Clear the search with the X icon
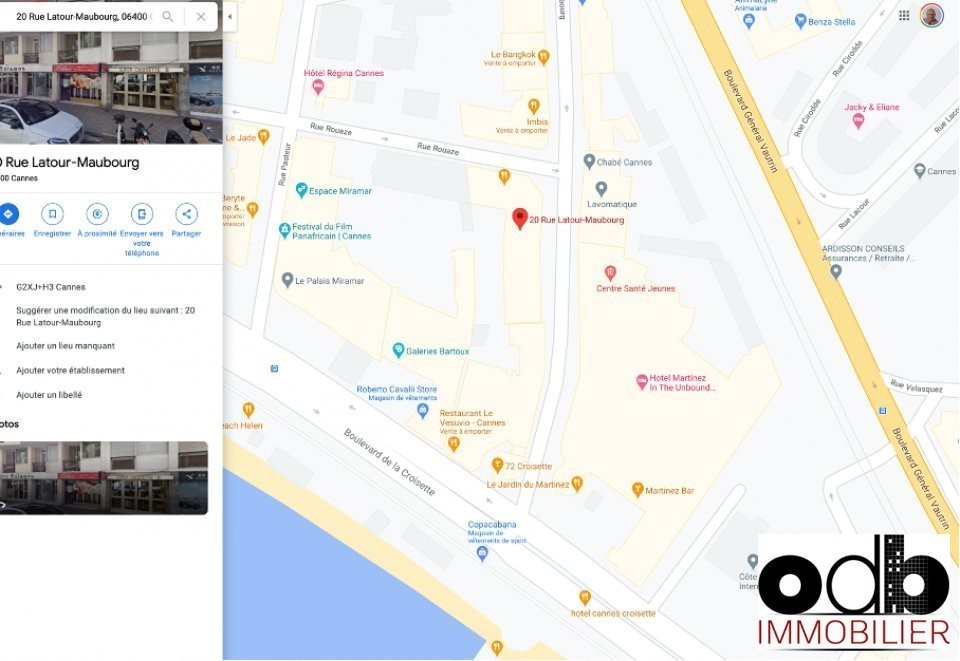 click(x=201, y=17)
